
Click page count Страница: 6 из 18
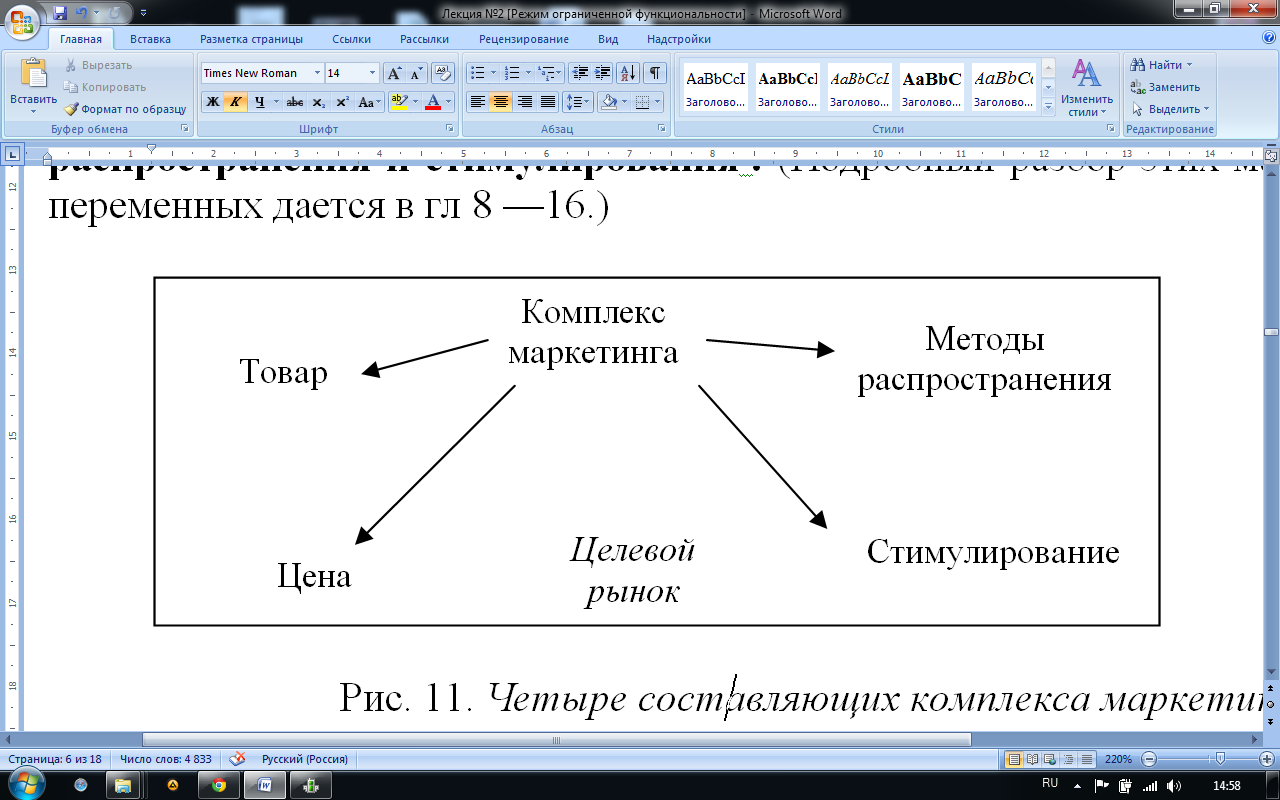click(x=54, y=759)
